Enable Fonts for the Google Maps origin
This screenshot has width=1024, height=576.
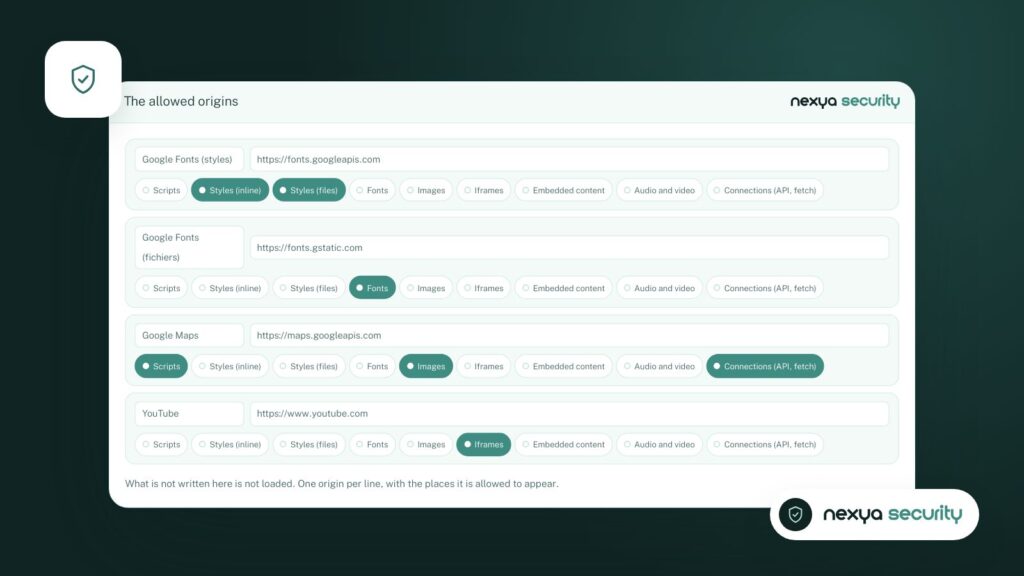coord(372,366)
